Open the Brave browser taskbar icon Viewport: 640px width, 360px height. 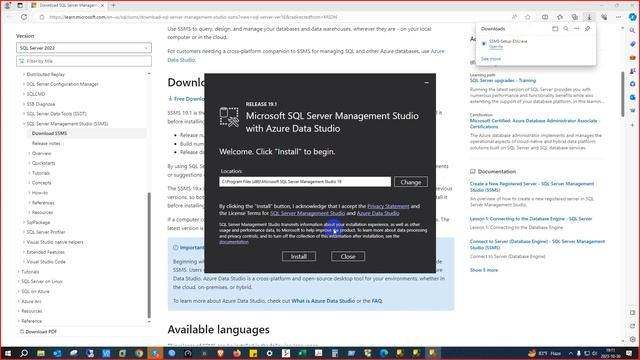(220, 353)
